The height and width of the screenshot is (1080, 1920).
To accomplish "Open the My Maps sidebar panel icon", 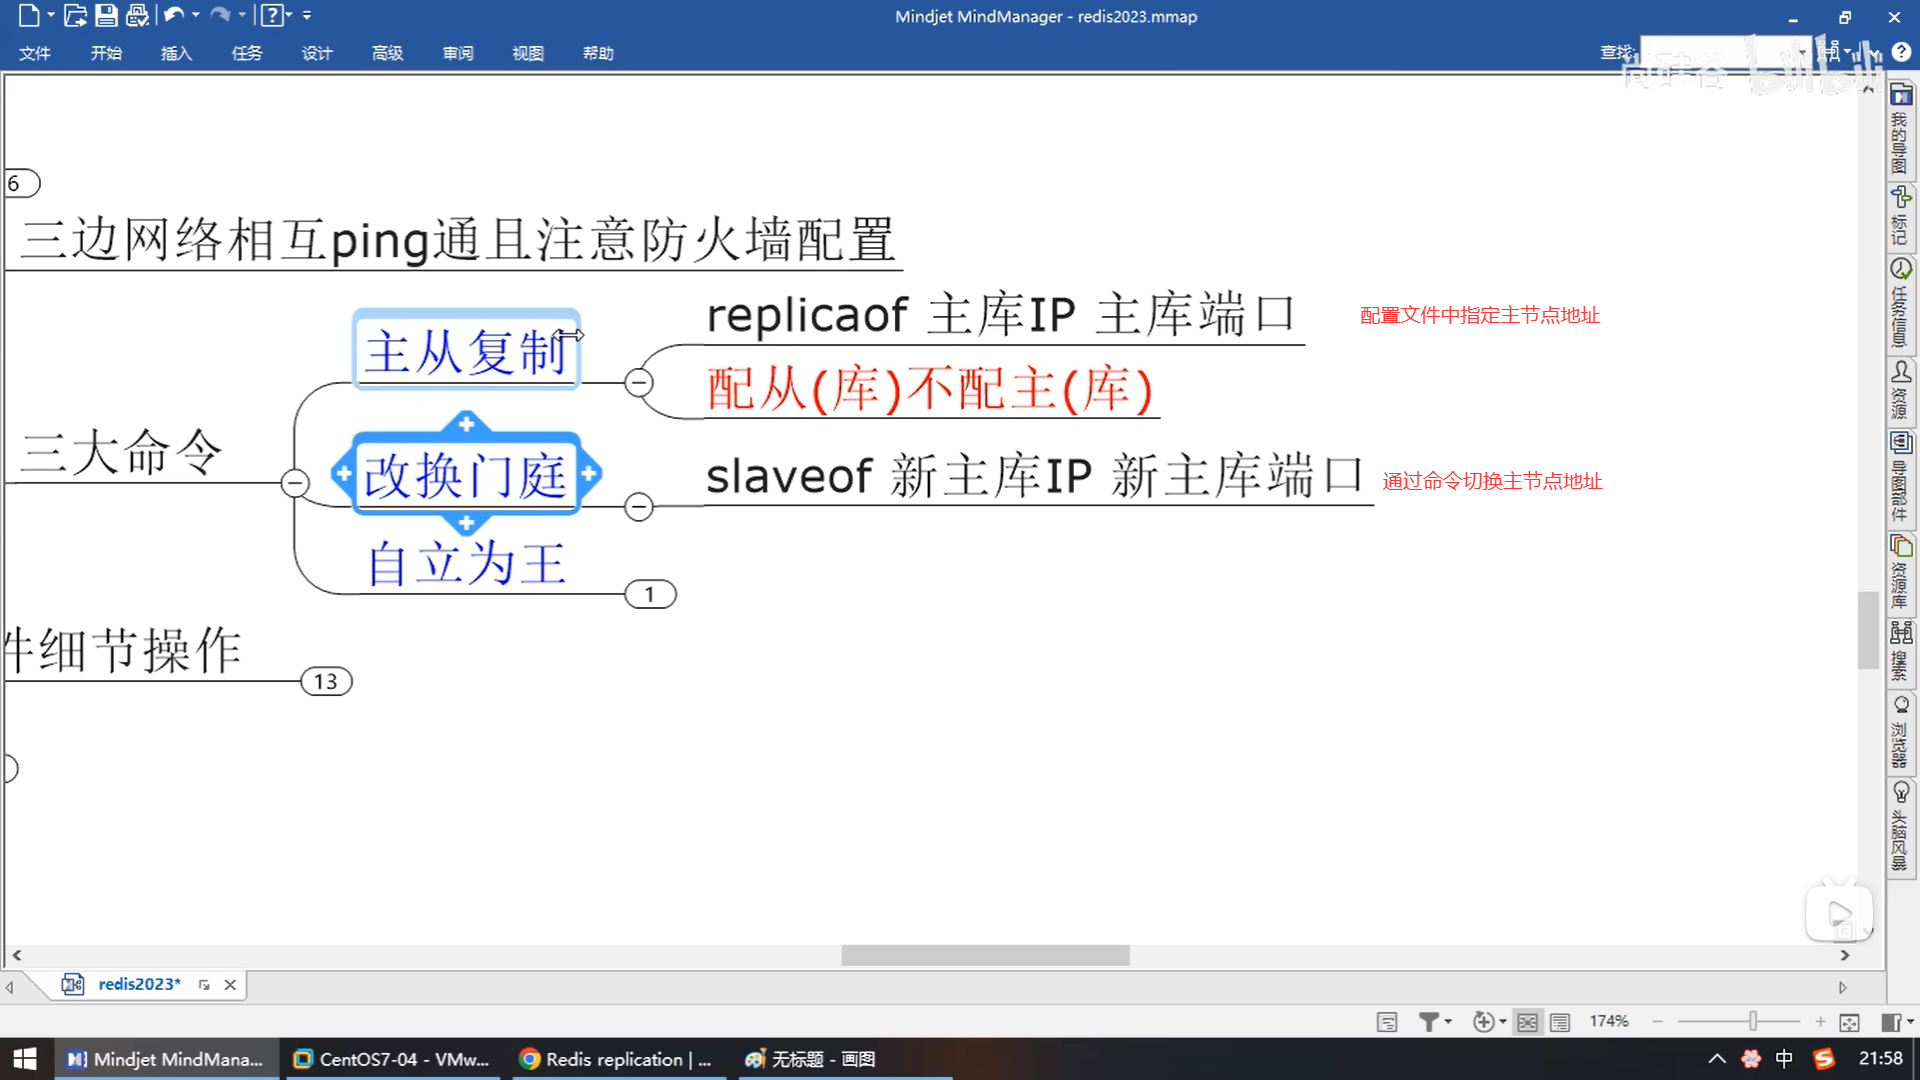I will click(x=1901, y=96).
